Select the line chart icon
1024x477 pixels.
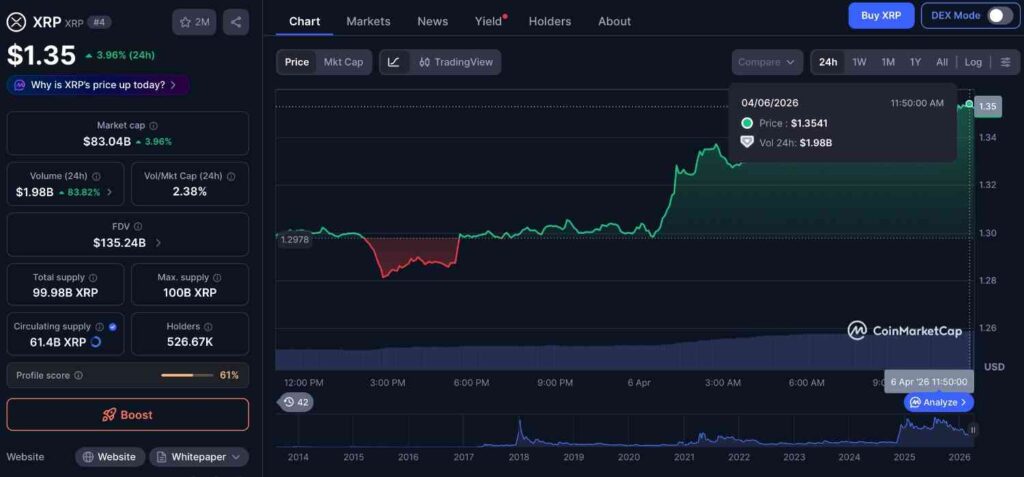click(x=394, y=62)
